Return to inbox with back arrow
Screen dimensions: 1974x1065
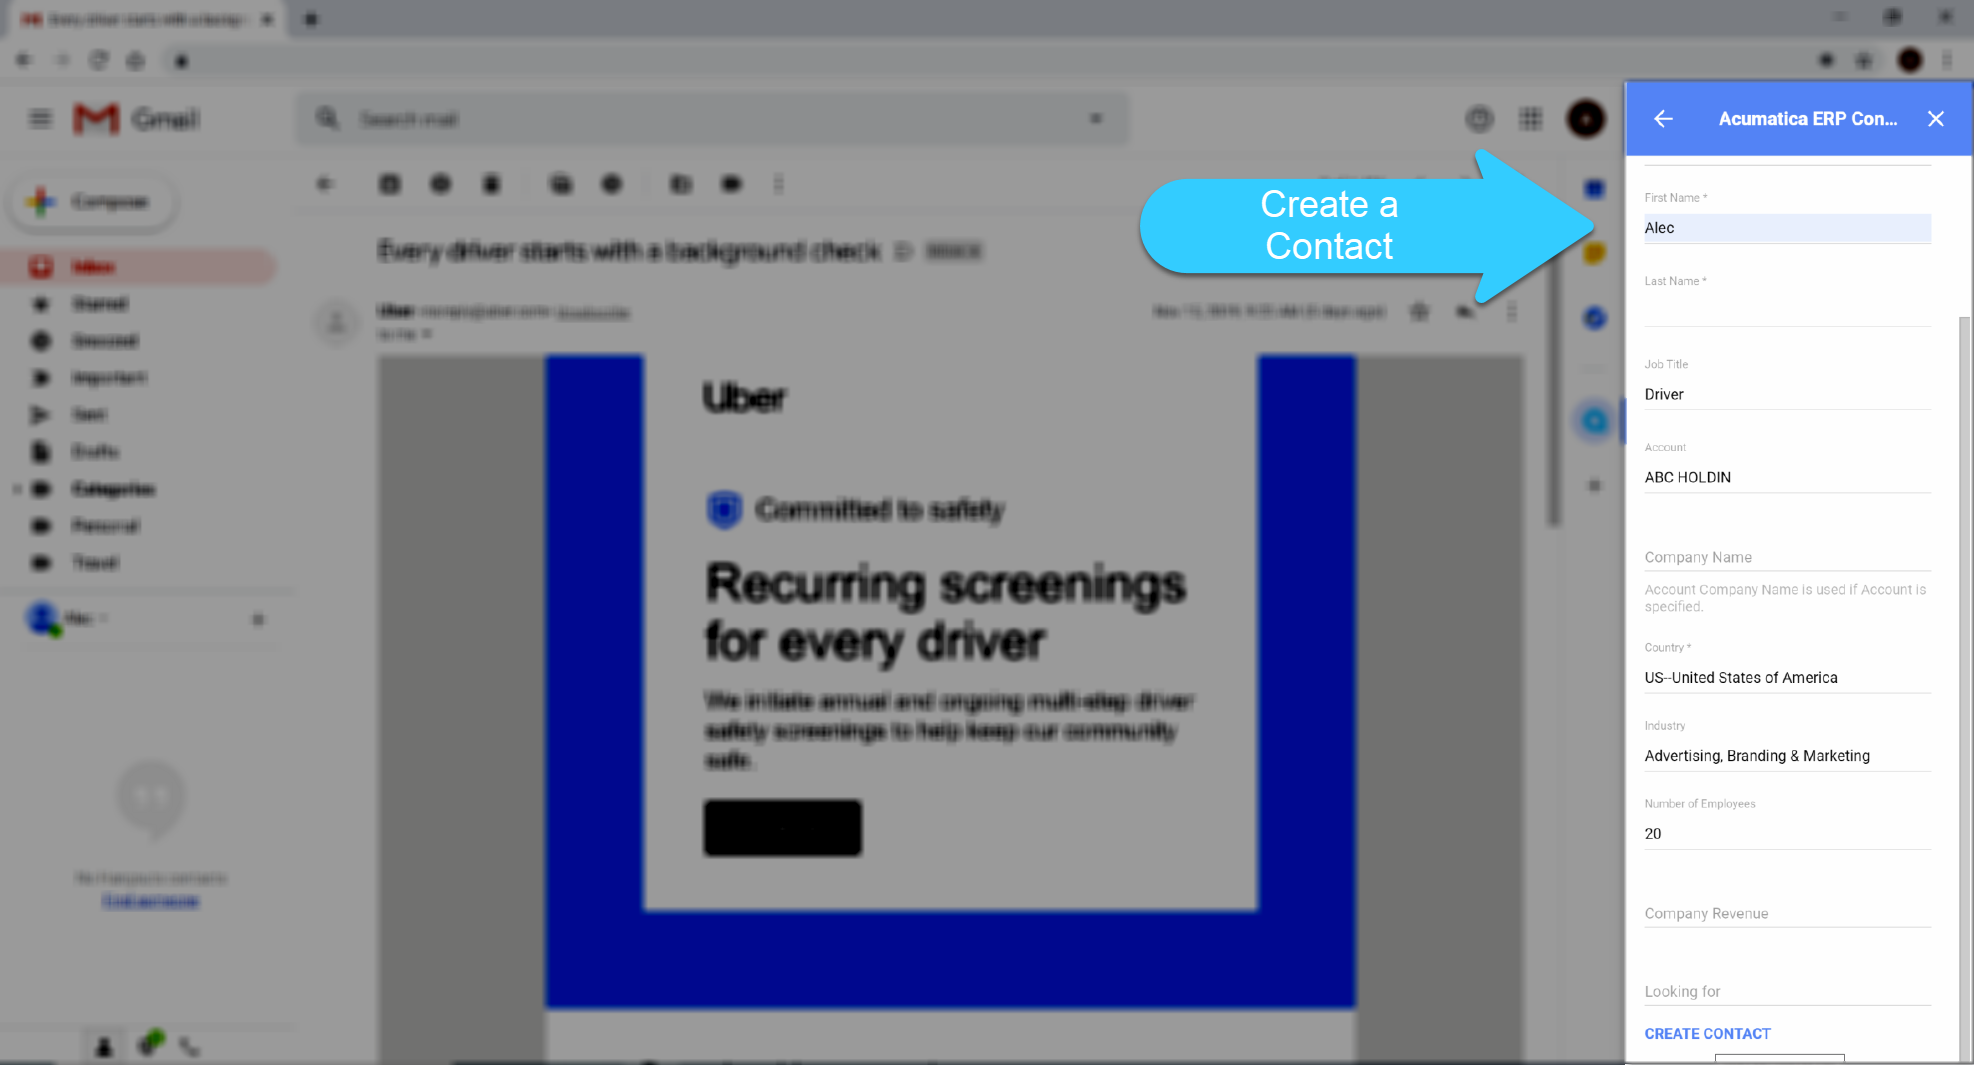[x=325, y=184]
